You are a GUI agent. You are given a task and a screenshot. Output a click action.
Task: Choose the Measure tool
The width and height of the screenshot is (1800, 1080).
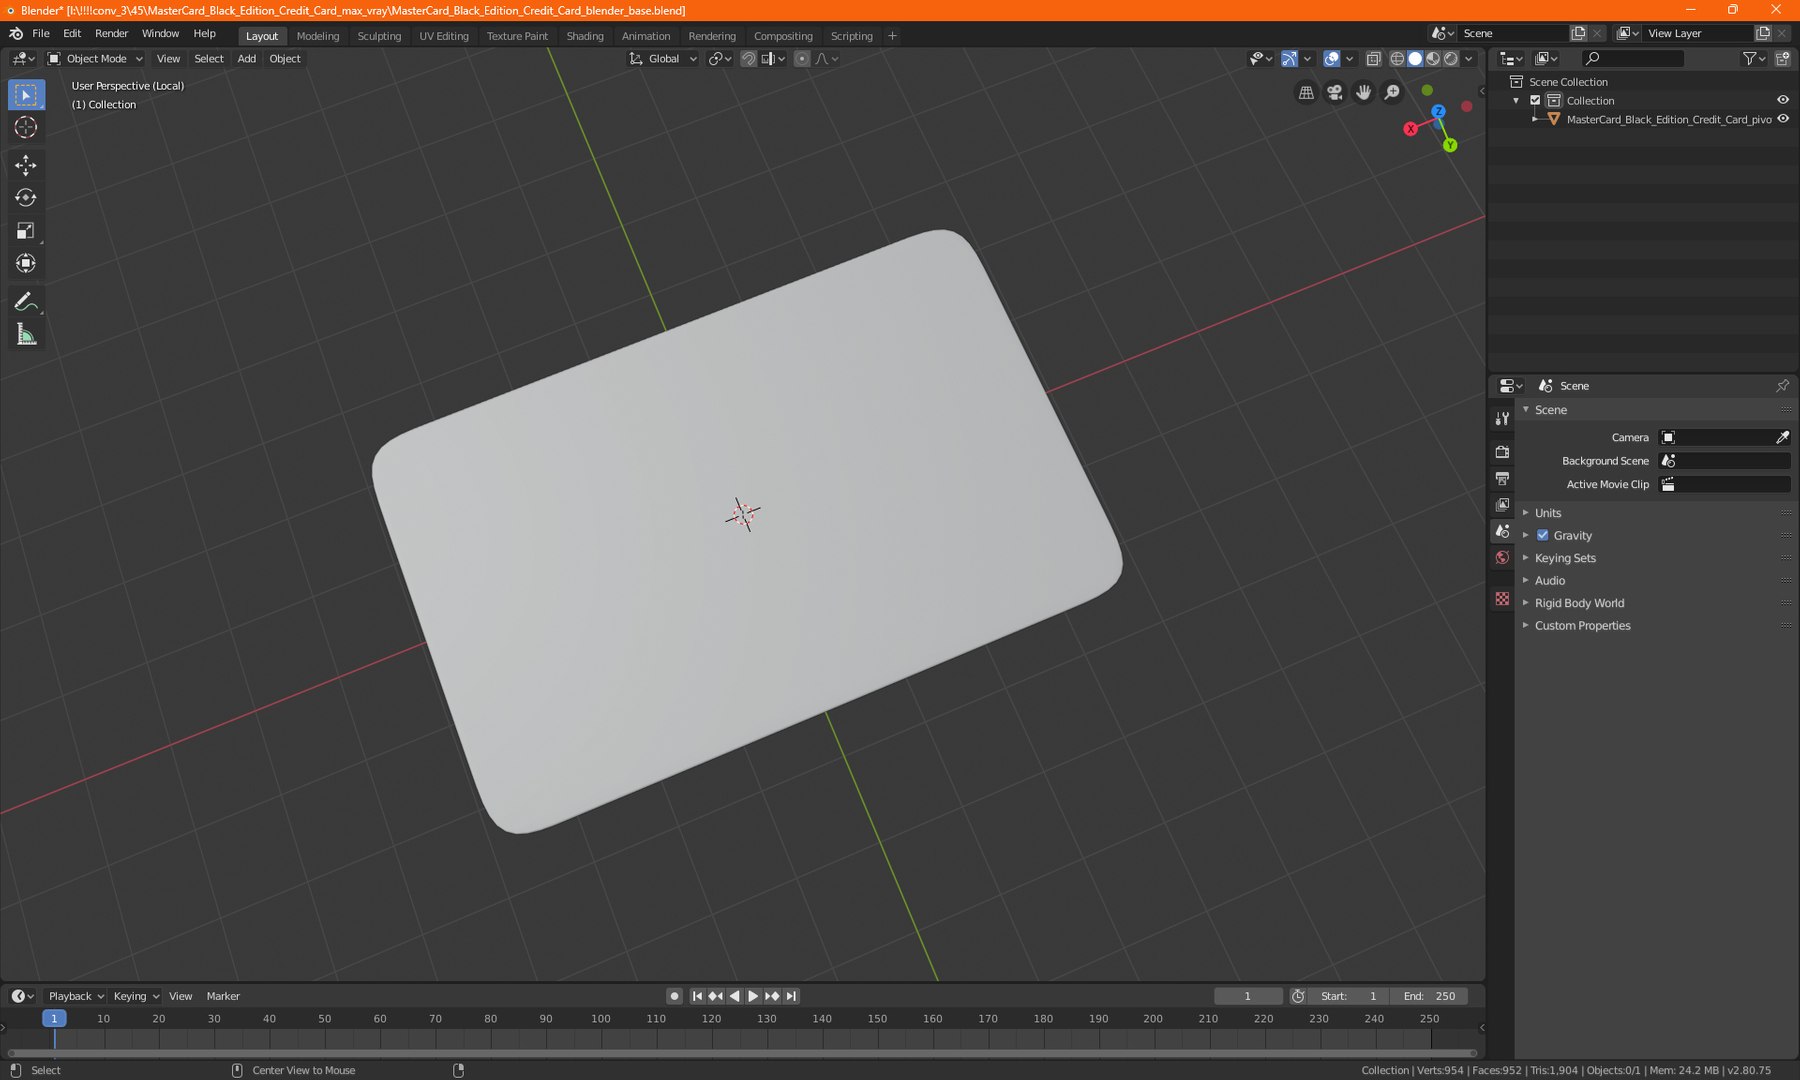[x=26, y=334]
